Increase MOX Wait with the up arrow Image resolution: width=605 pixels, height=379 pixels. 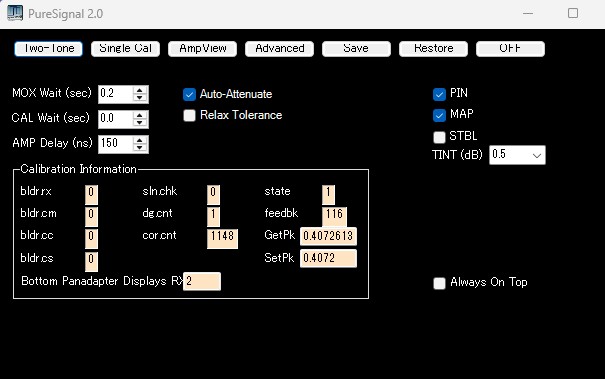(x=140, y=90)
